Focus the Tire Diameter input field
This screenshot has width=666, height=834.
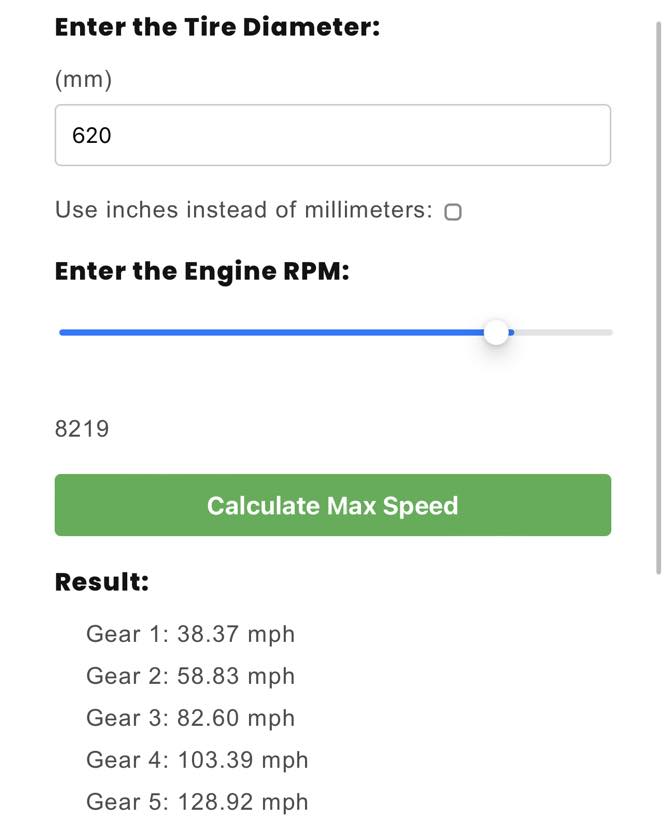pyautogui.click(x=332, y=135)
